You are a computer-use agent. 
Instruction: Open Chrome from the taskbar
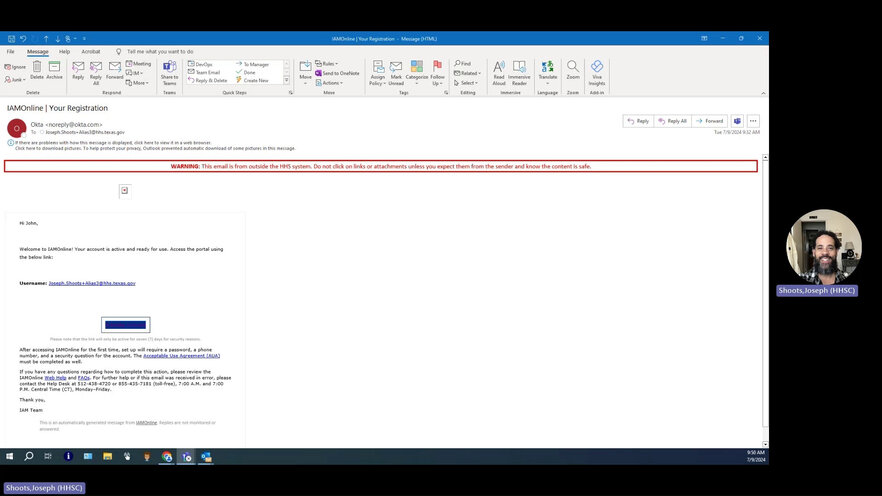pyautogui.click(x=166, y=457)
